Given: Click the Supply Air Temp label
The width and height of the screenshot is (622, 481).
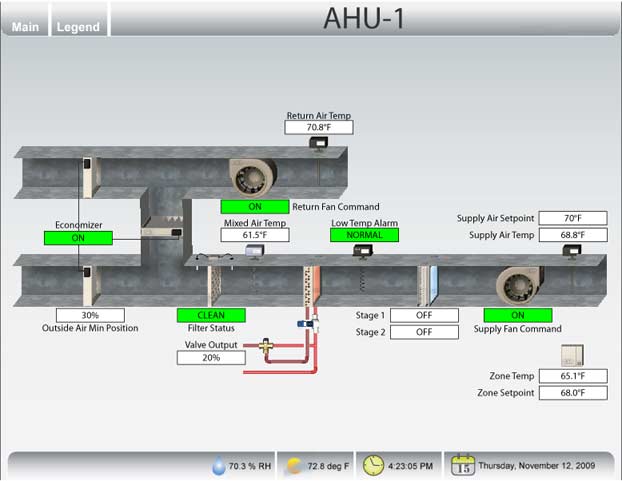Looking at the screenshot, I should pos(502,235).
